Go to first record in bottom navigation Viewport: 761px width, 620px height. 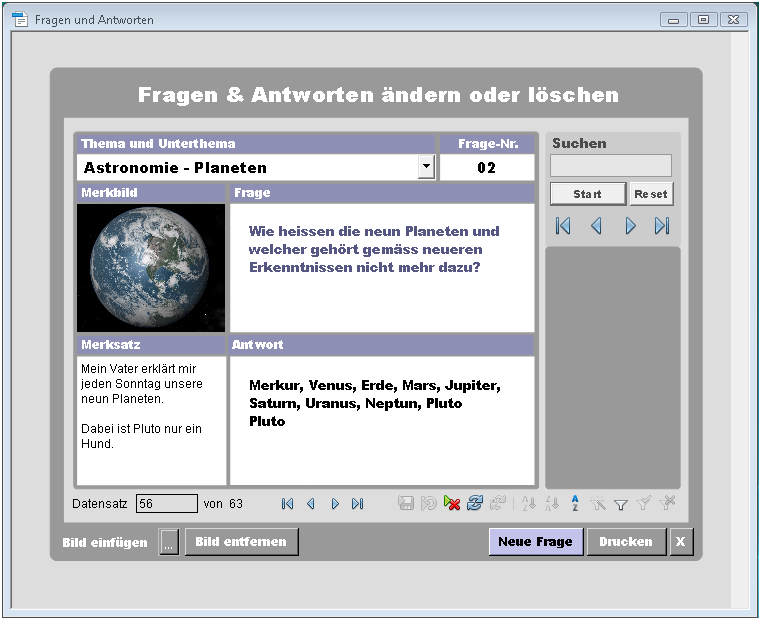287,504
